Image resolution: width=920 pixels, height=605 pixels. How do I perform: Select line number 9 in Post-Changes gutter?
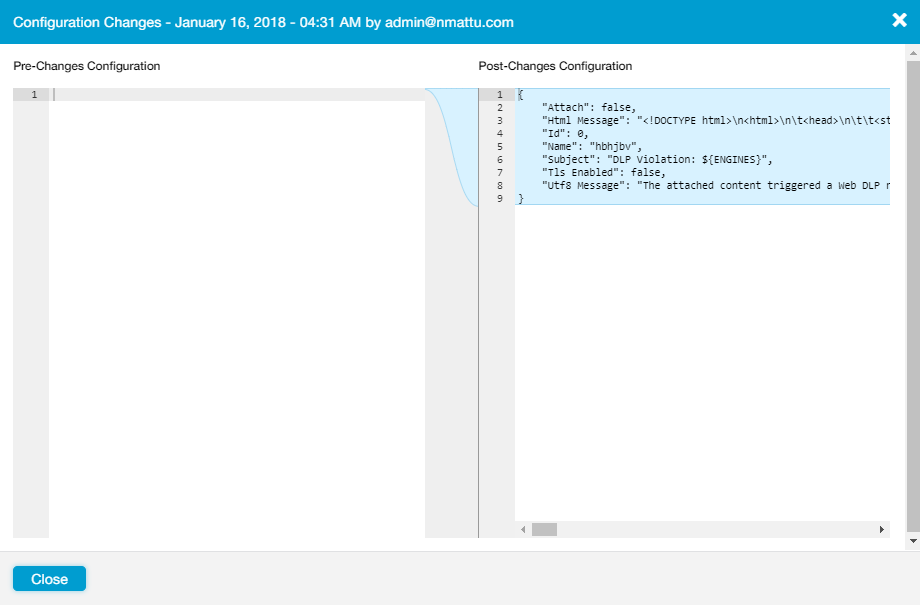[x=499, y=199]
